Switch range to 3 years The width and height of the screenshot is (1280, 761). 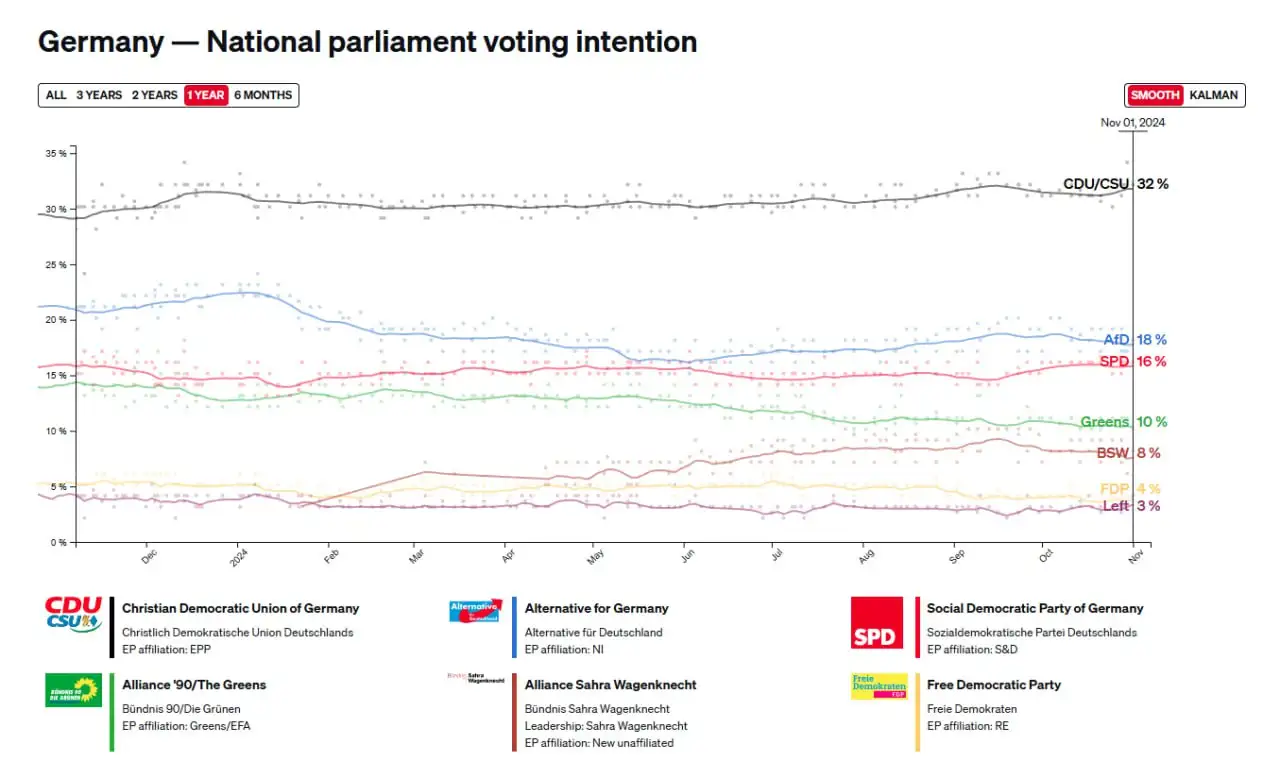pyautogui.click(x=99, y=95)
